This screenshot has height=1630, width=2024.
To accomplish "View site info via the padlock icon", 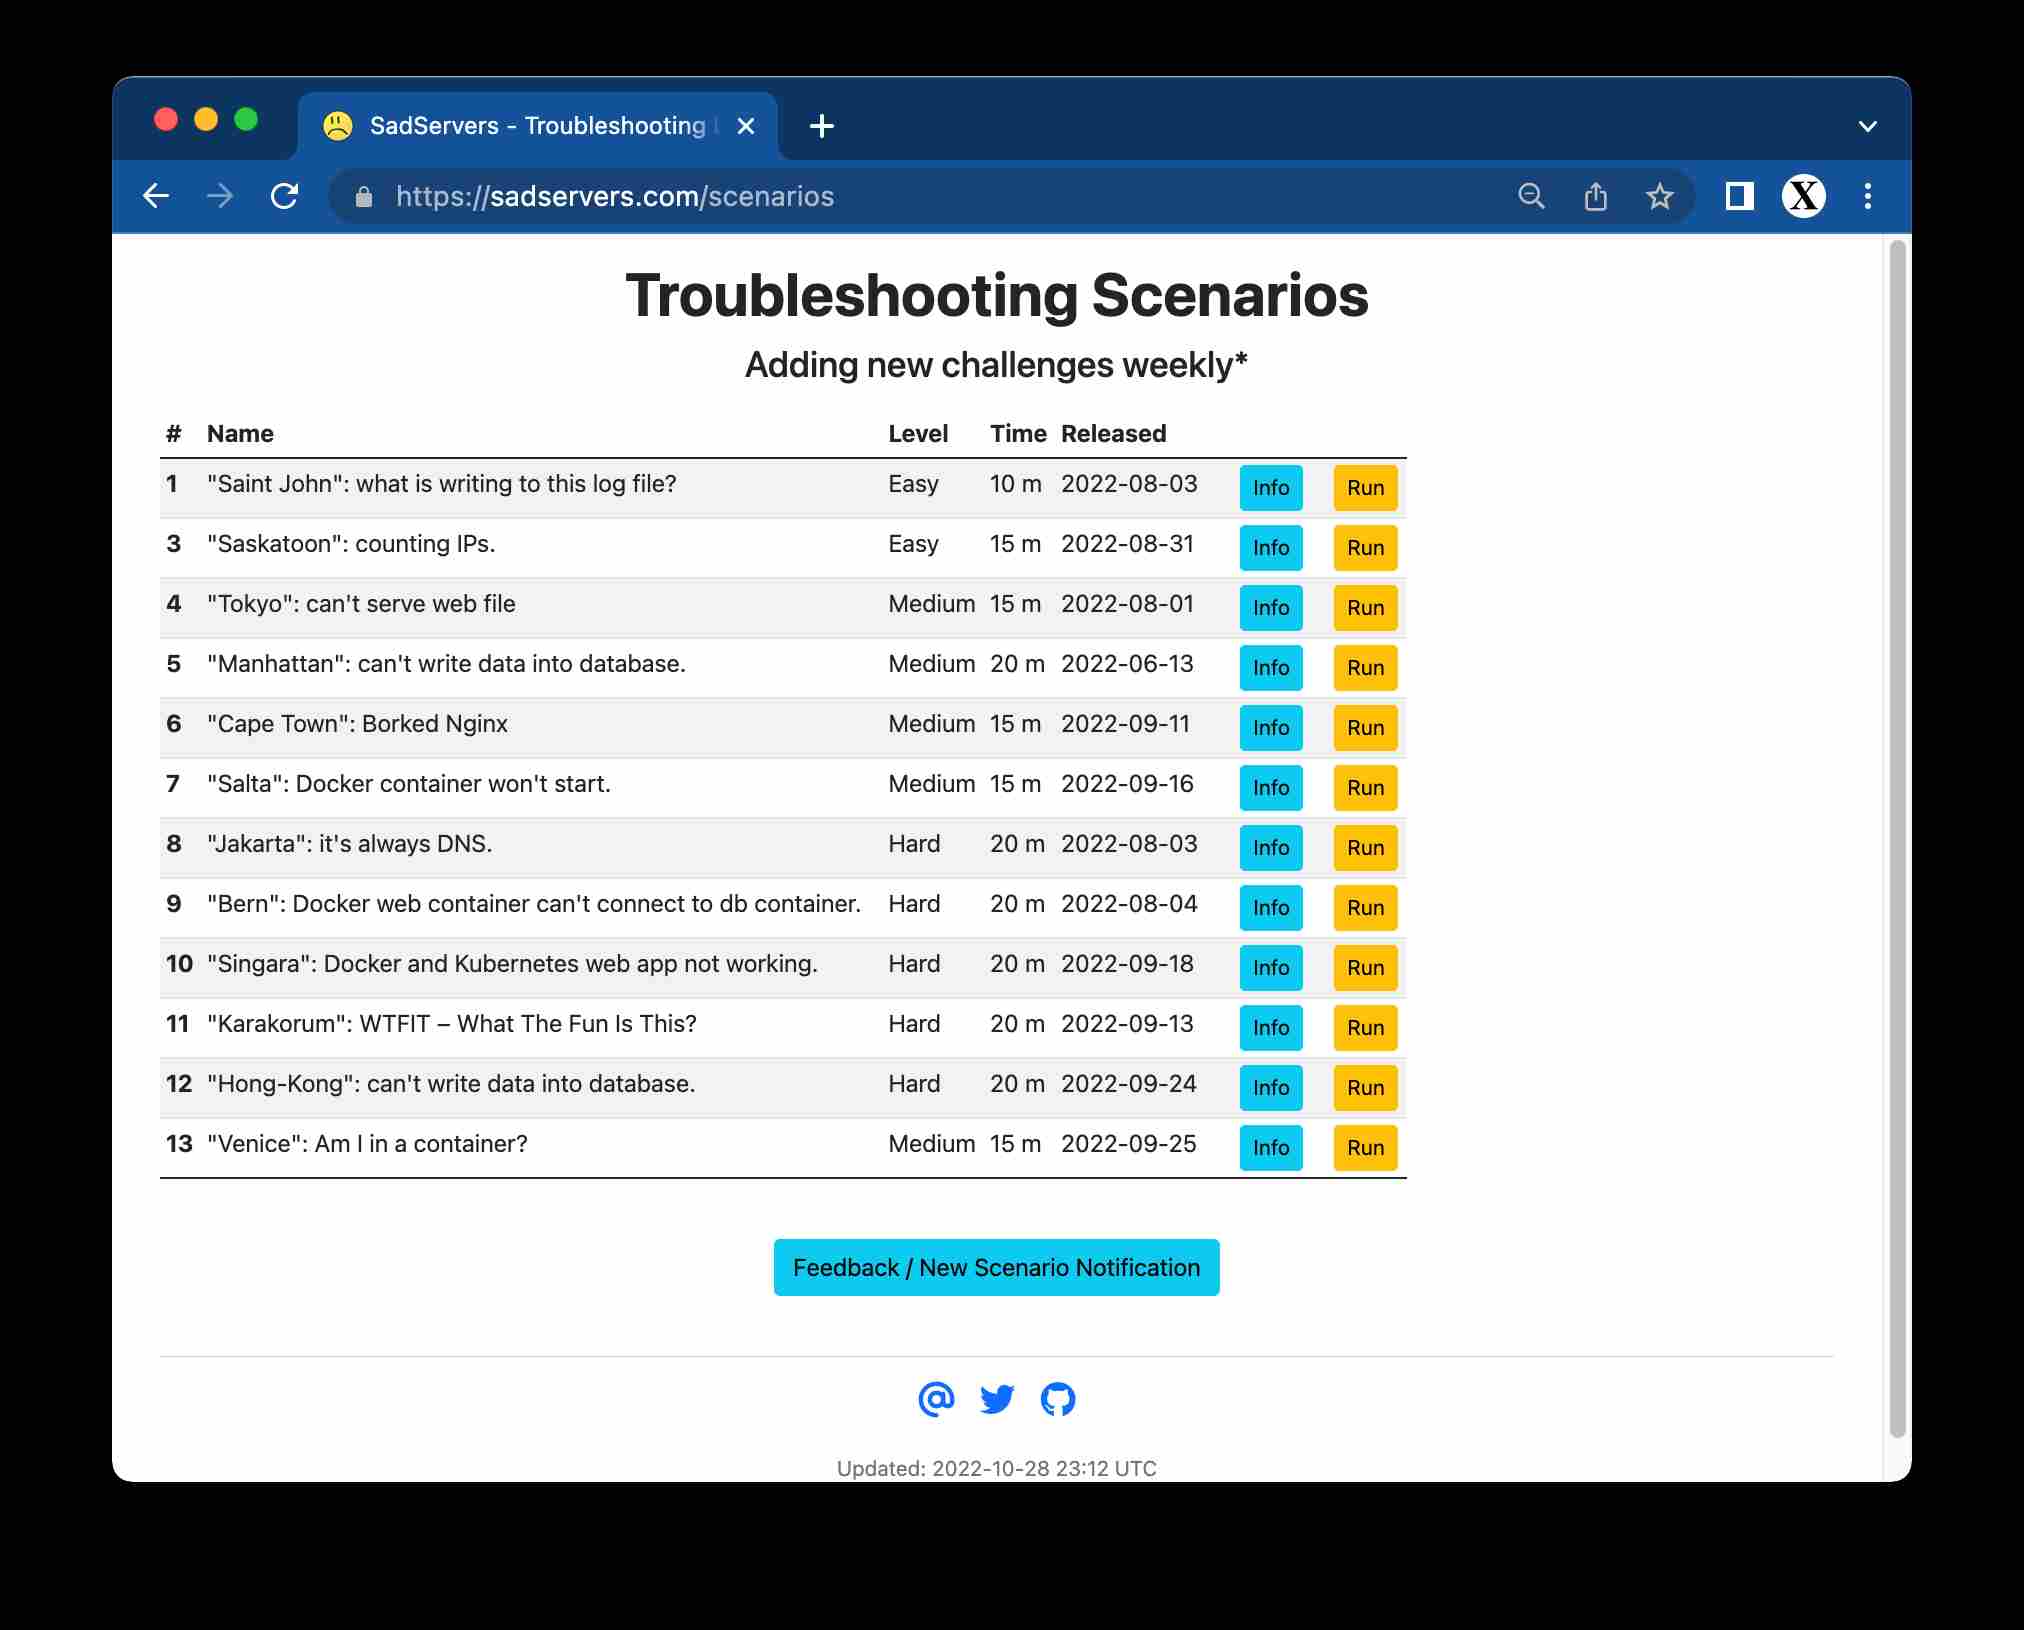I will point(364,197).
